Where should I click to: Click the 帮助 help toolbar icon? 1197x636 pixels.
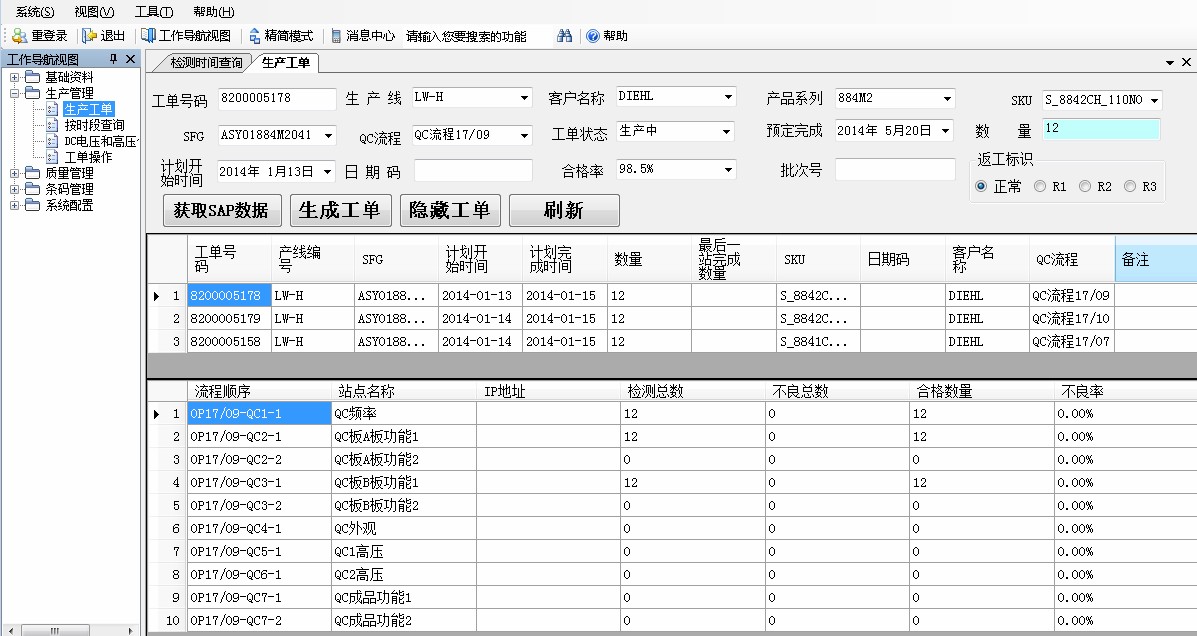click(x=592, y=36)
